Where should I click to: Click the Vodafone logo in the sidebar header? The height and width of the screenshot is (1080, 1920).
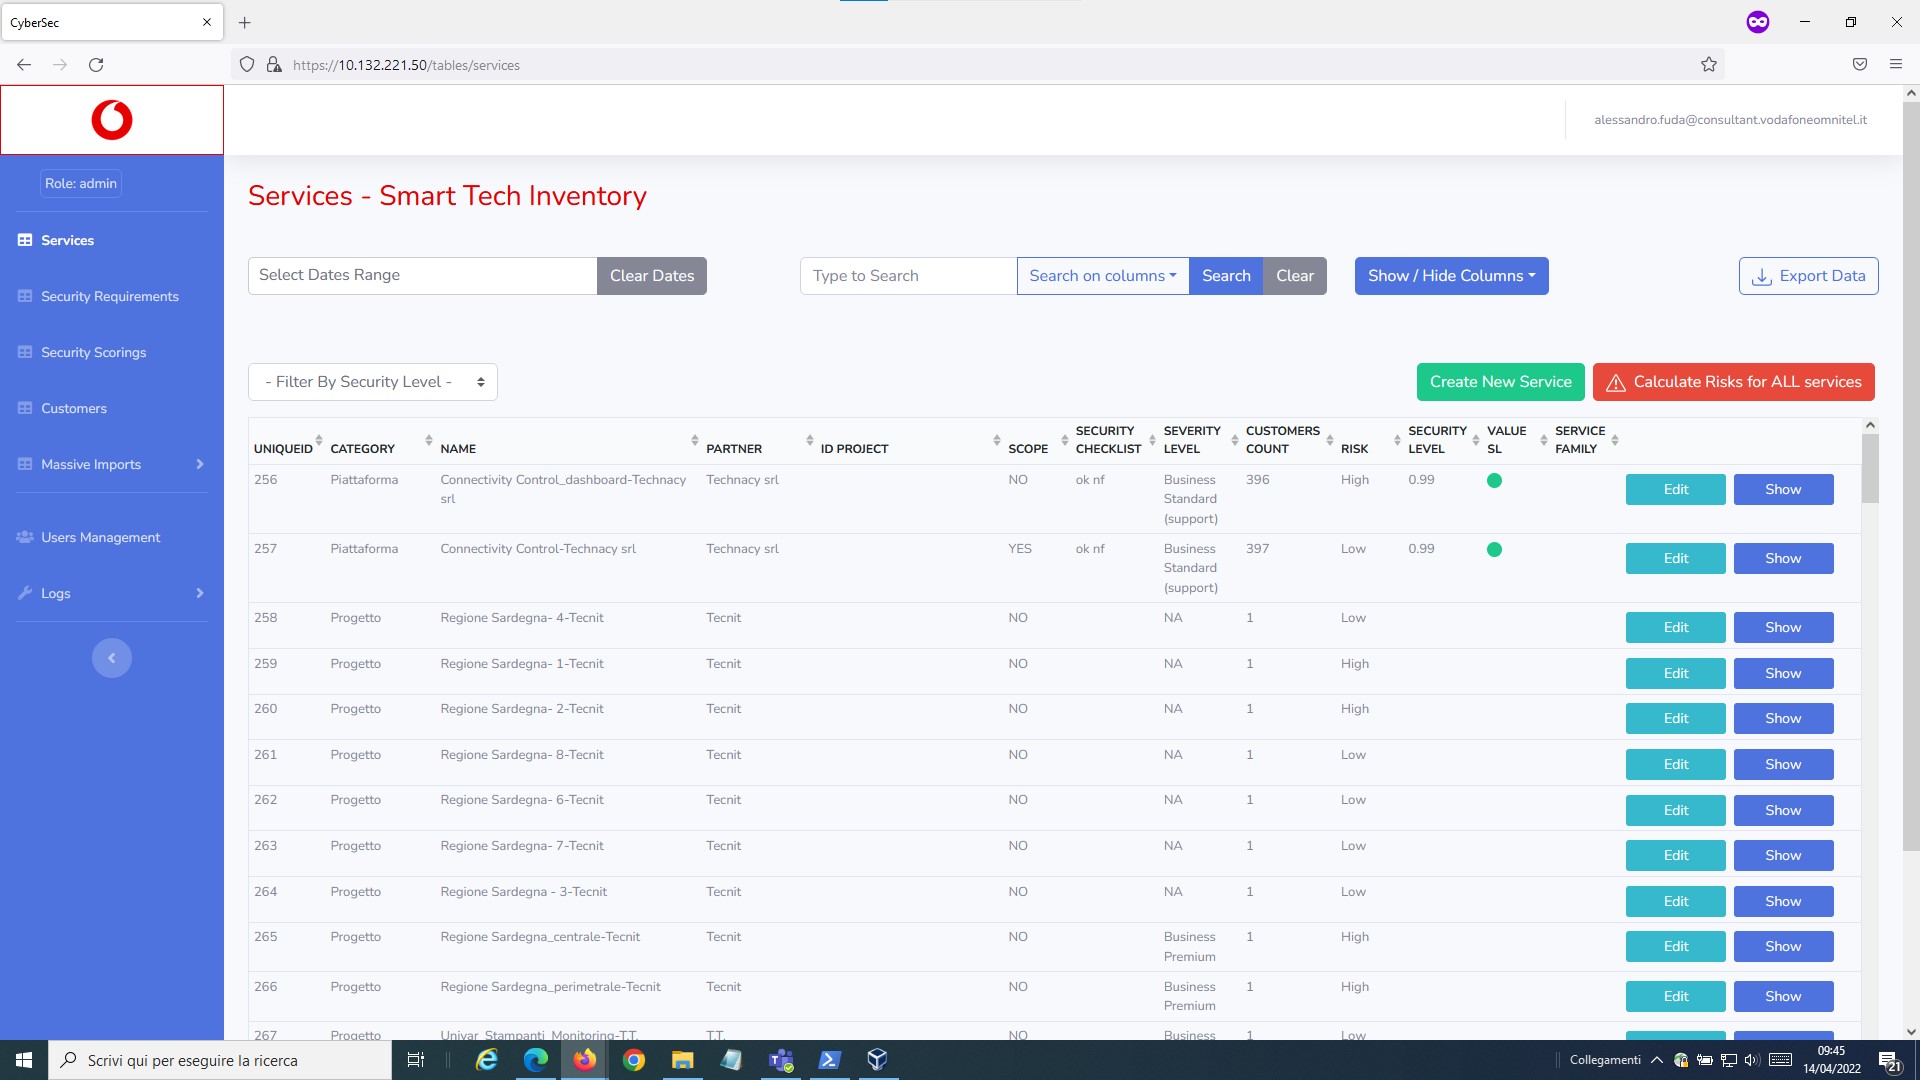112,120
